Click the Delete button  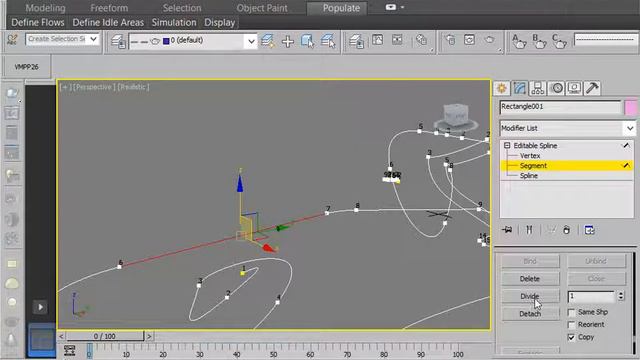pos(530,279)
